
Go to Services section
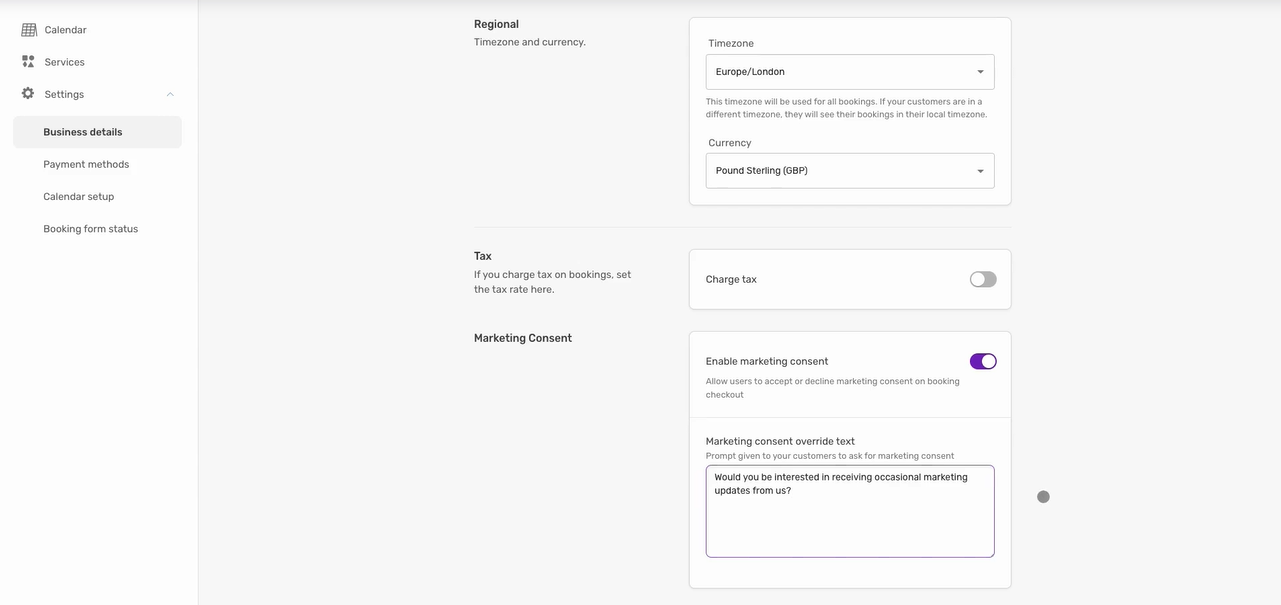tap(64, 62)
